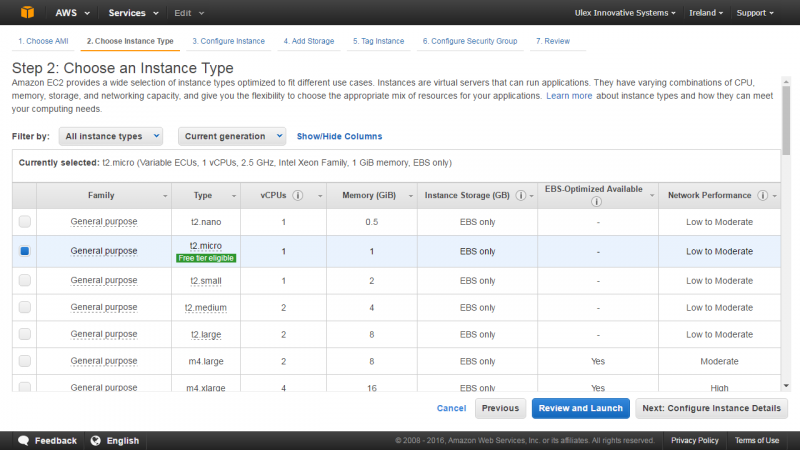Click the t2.micro type link
The image size is (800, 450).
pyautogui.click(x=206, y=246)
